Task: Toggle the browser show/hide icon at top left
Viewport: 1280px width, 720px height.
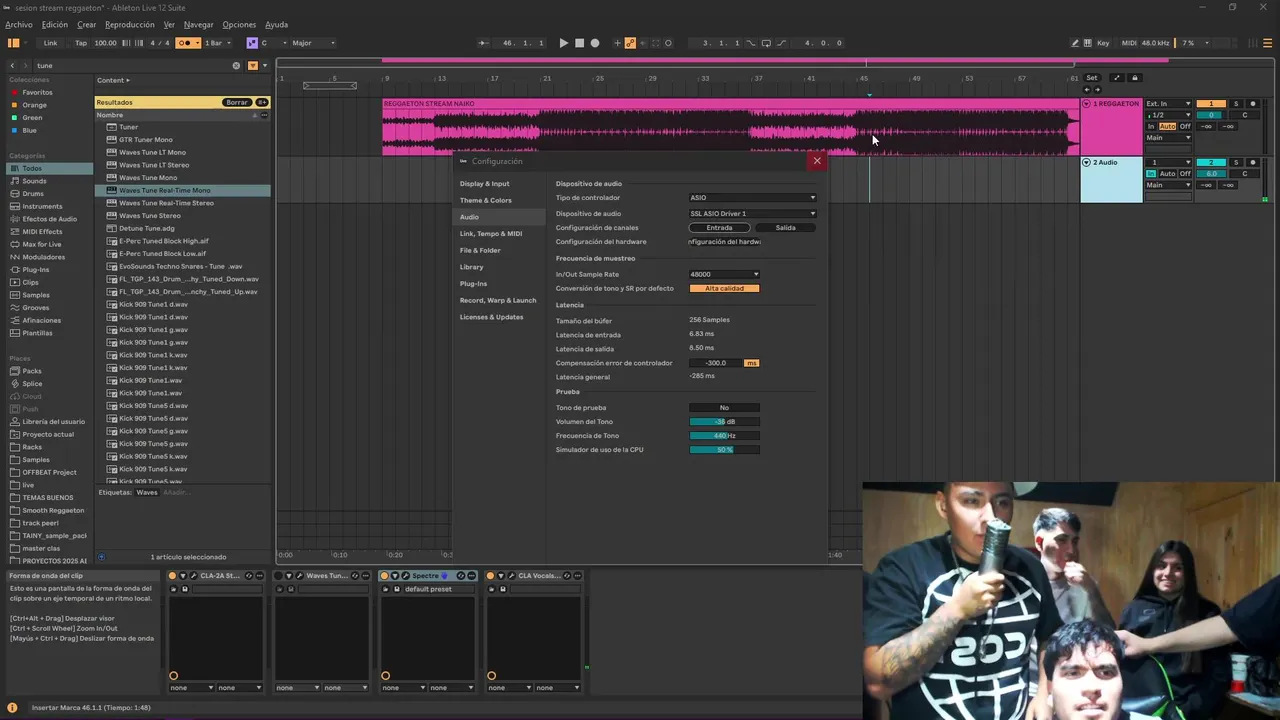Action: click(13, 43)
